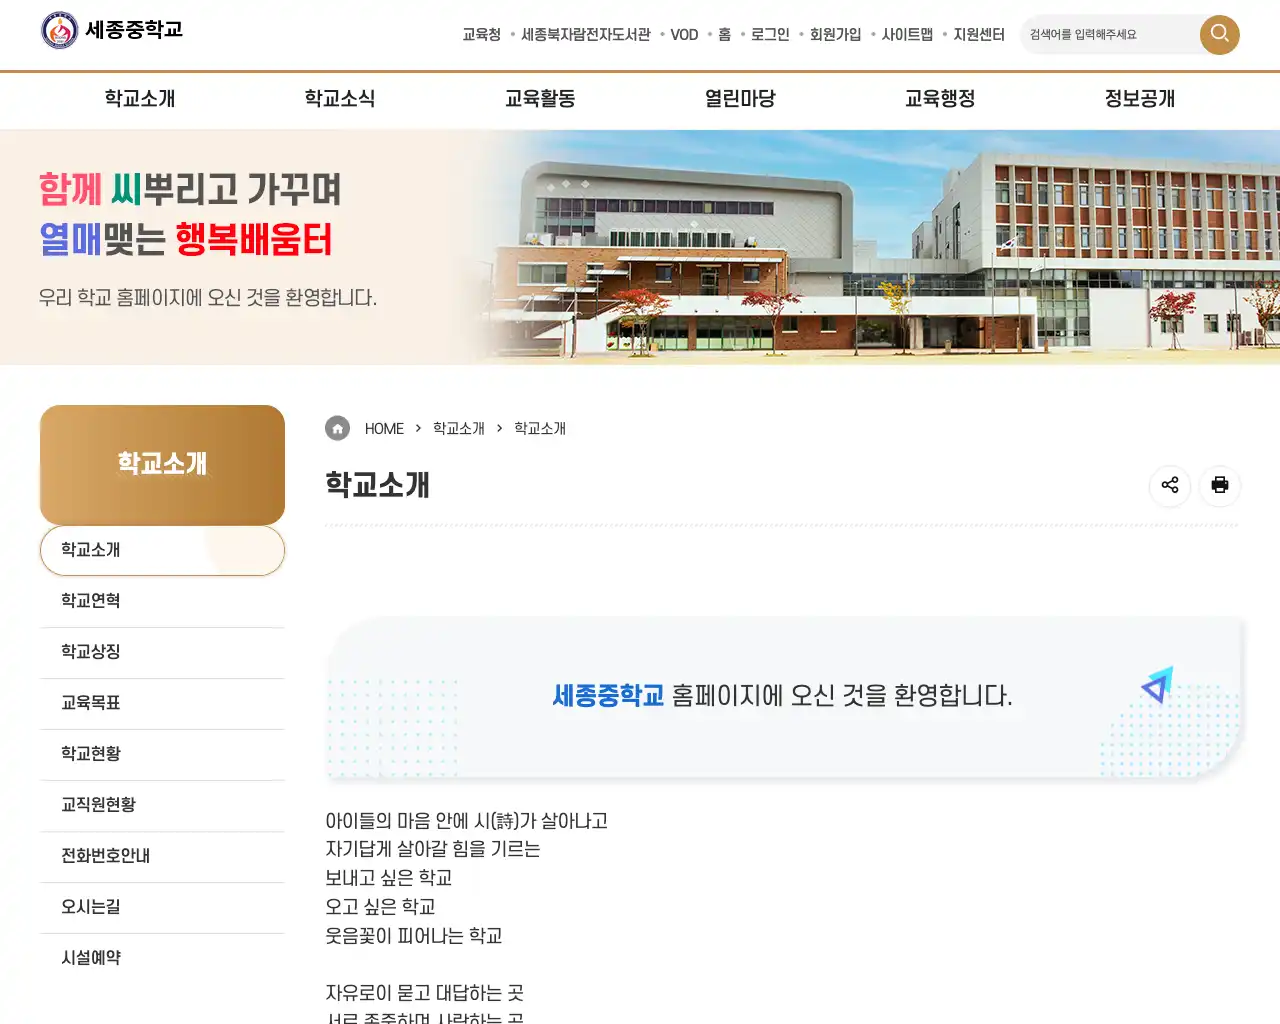Select 학교현황 in the sidebar

162,754
